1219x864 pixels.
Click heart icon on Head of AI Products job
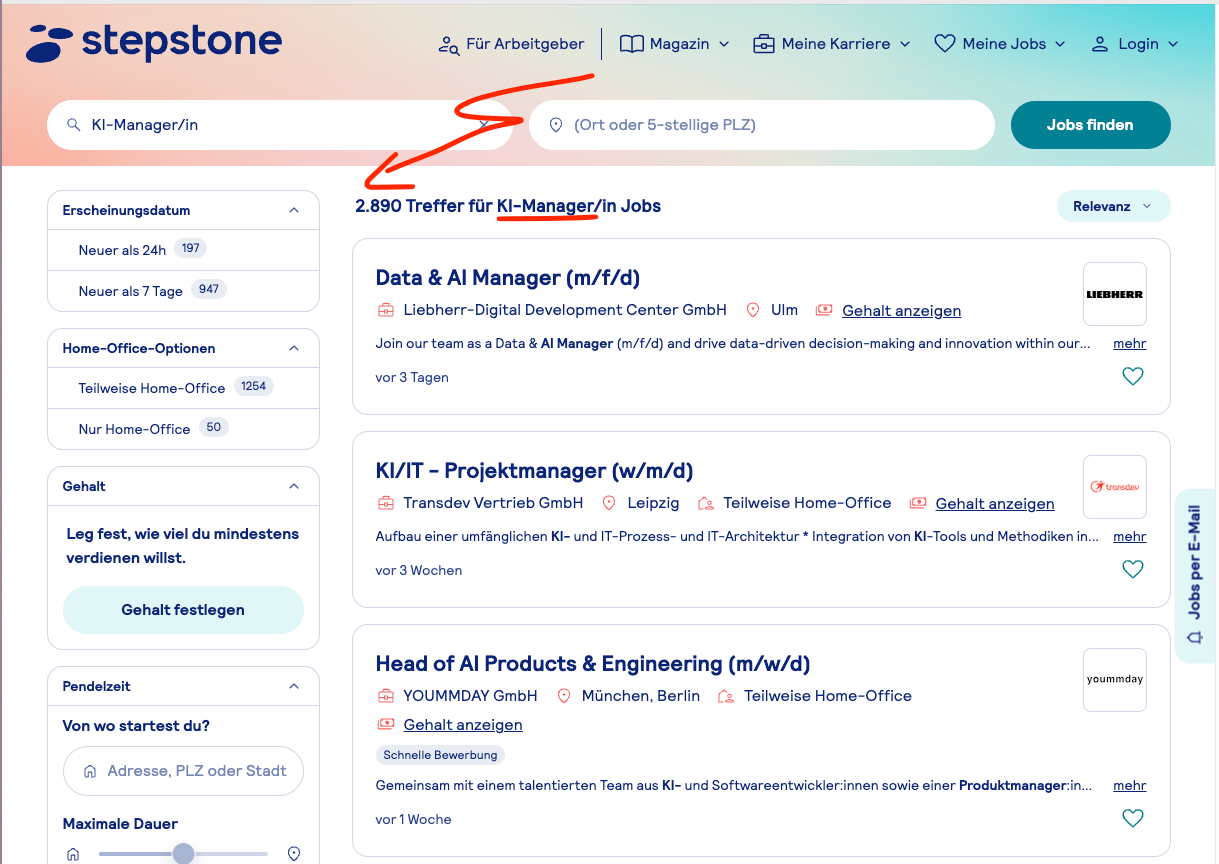[x=1132, y=819]
